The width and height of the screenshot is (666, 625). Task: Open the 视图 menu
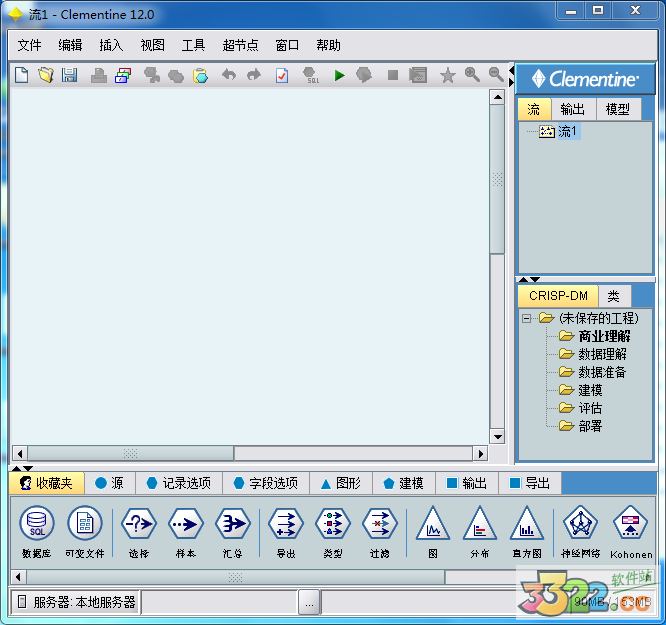pos(152,45)
